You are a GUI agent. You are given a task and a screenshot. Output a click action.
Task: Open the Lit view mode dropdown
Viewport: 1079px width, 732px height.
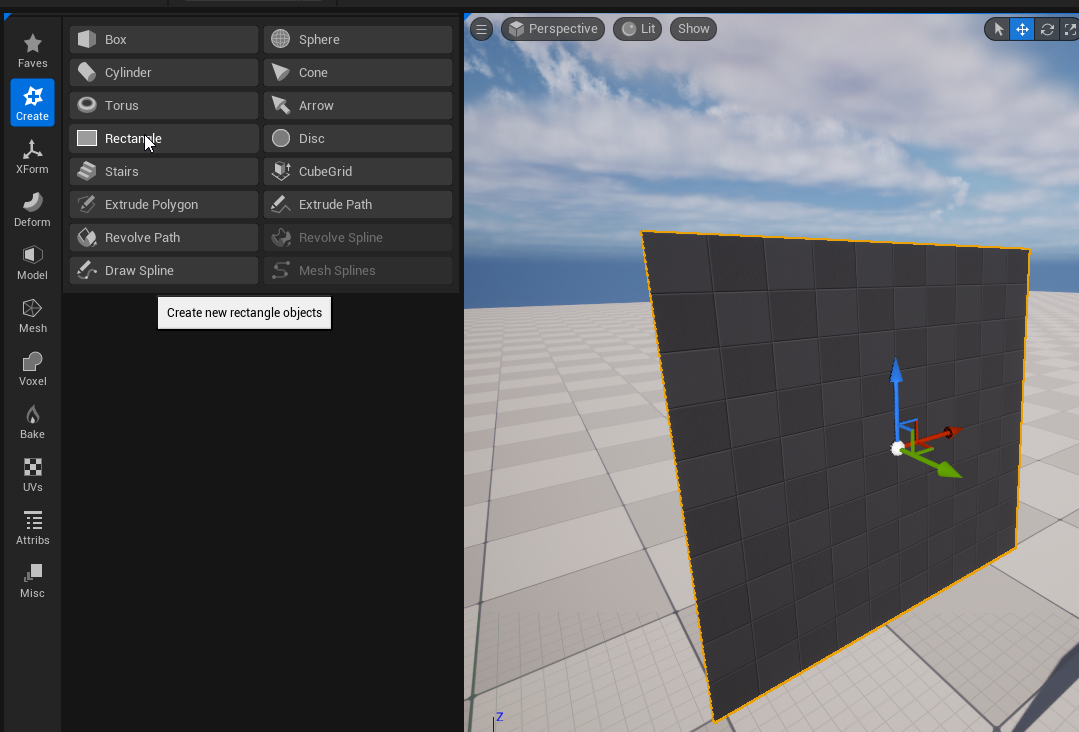pyautogui.click(x=638, y=29)
